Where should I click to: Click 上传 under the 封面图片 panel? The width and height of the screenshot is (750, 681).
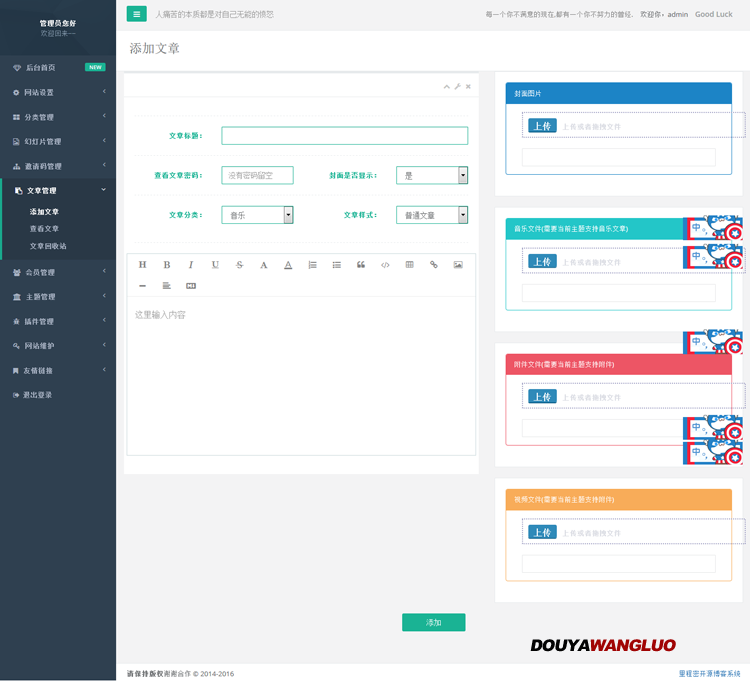click(542, 126)
